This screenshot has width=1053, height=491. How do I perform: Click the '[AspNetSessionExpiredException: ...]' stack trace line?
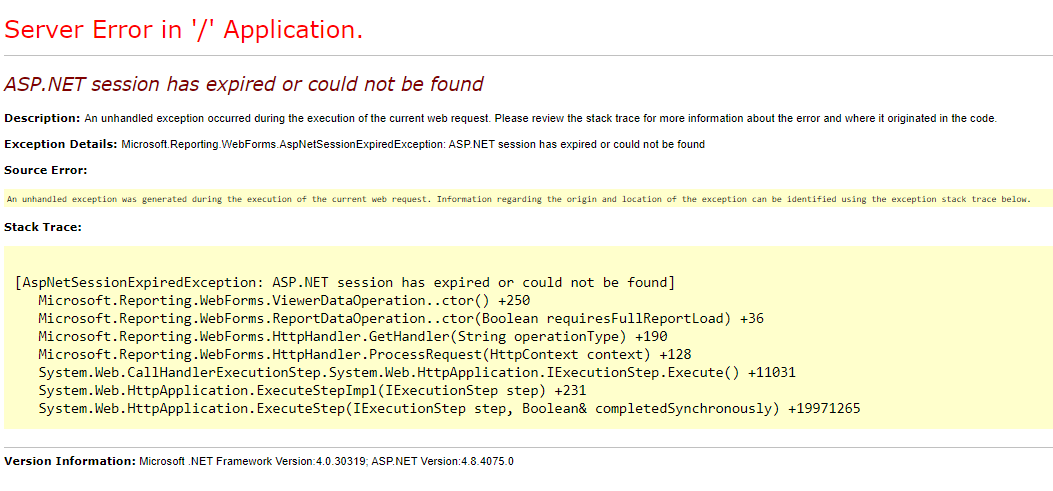[345, 282]
